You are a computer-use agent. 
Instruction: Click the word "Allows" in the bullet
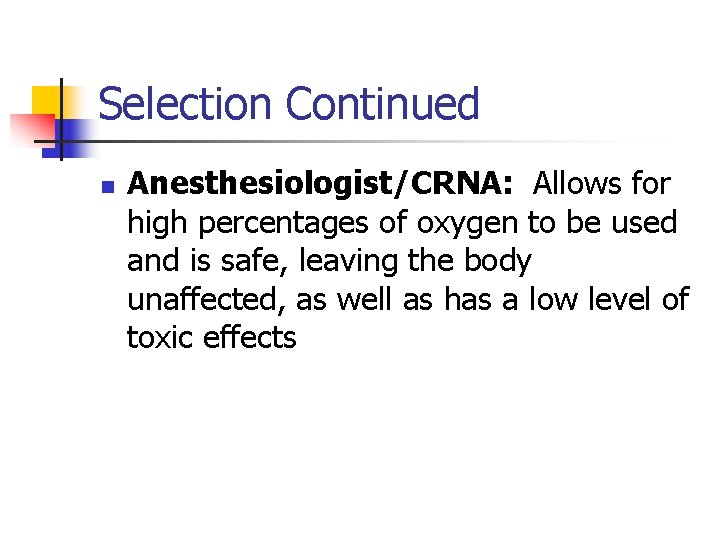point(576,184)
